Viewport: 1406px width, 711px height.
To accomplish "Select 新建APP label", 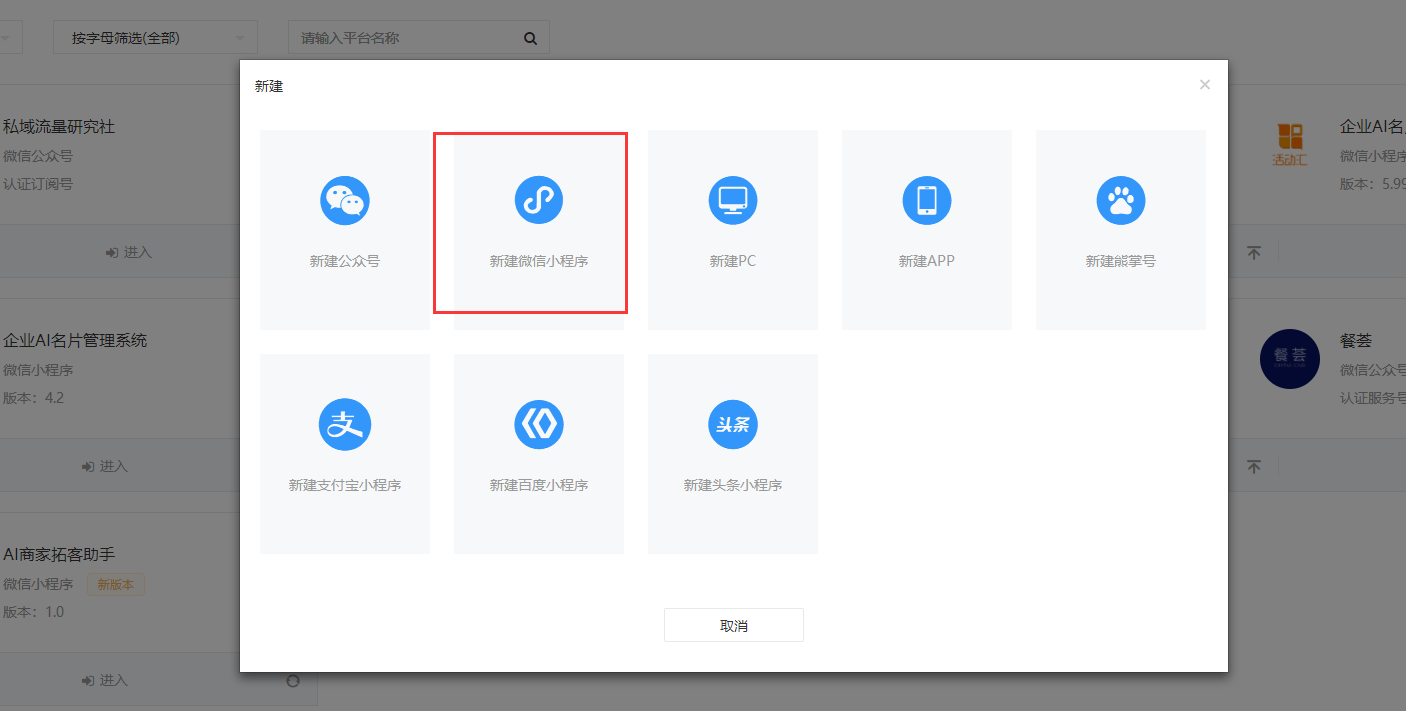I will point(927,261).
